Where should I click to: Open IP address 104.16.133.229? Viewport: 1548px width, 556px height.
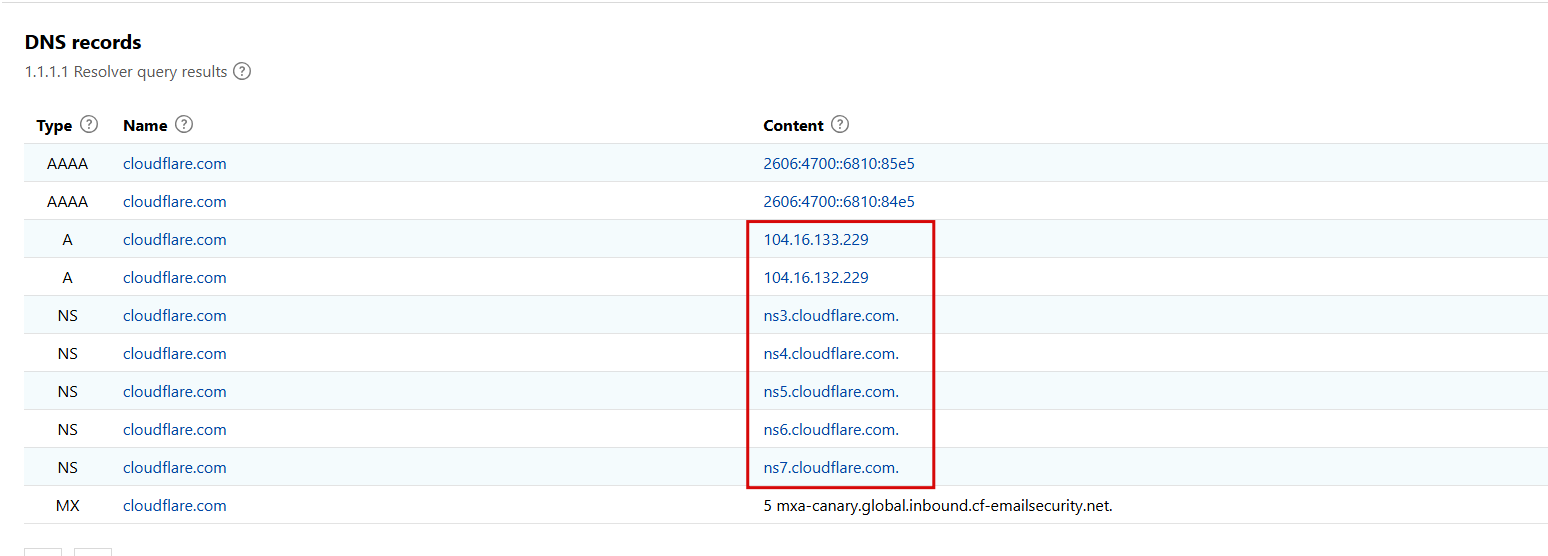pos(816,239)
